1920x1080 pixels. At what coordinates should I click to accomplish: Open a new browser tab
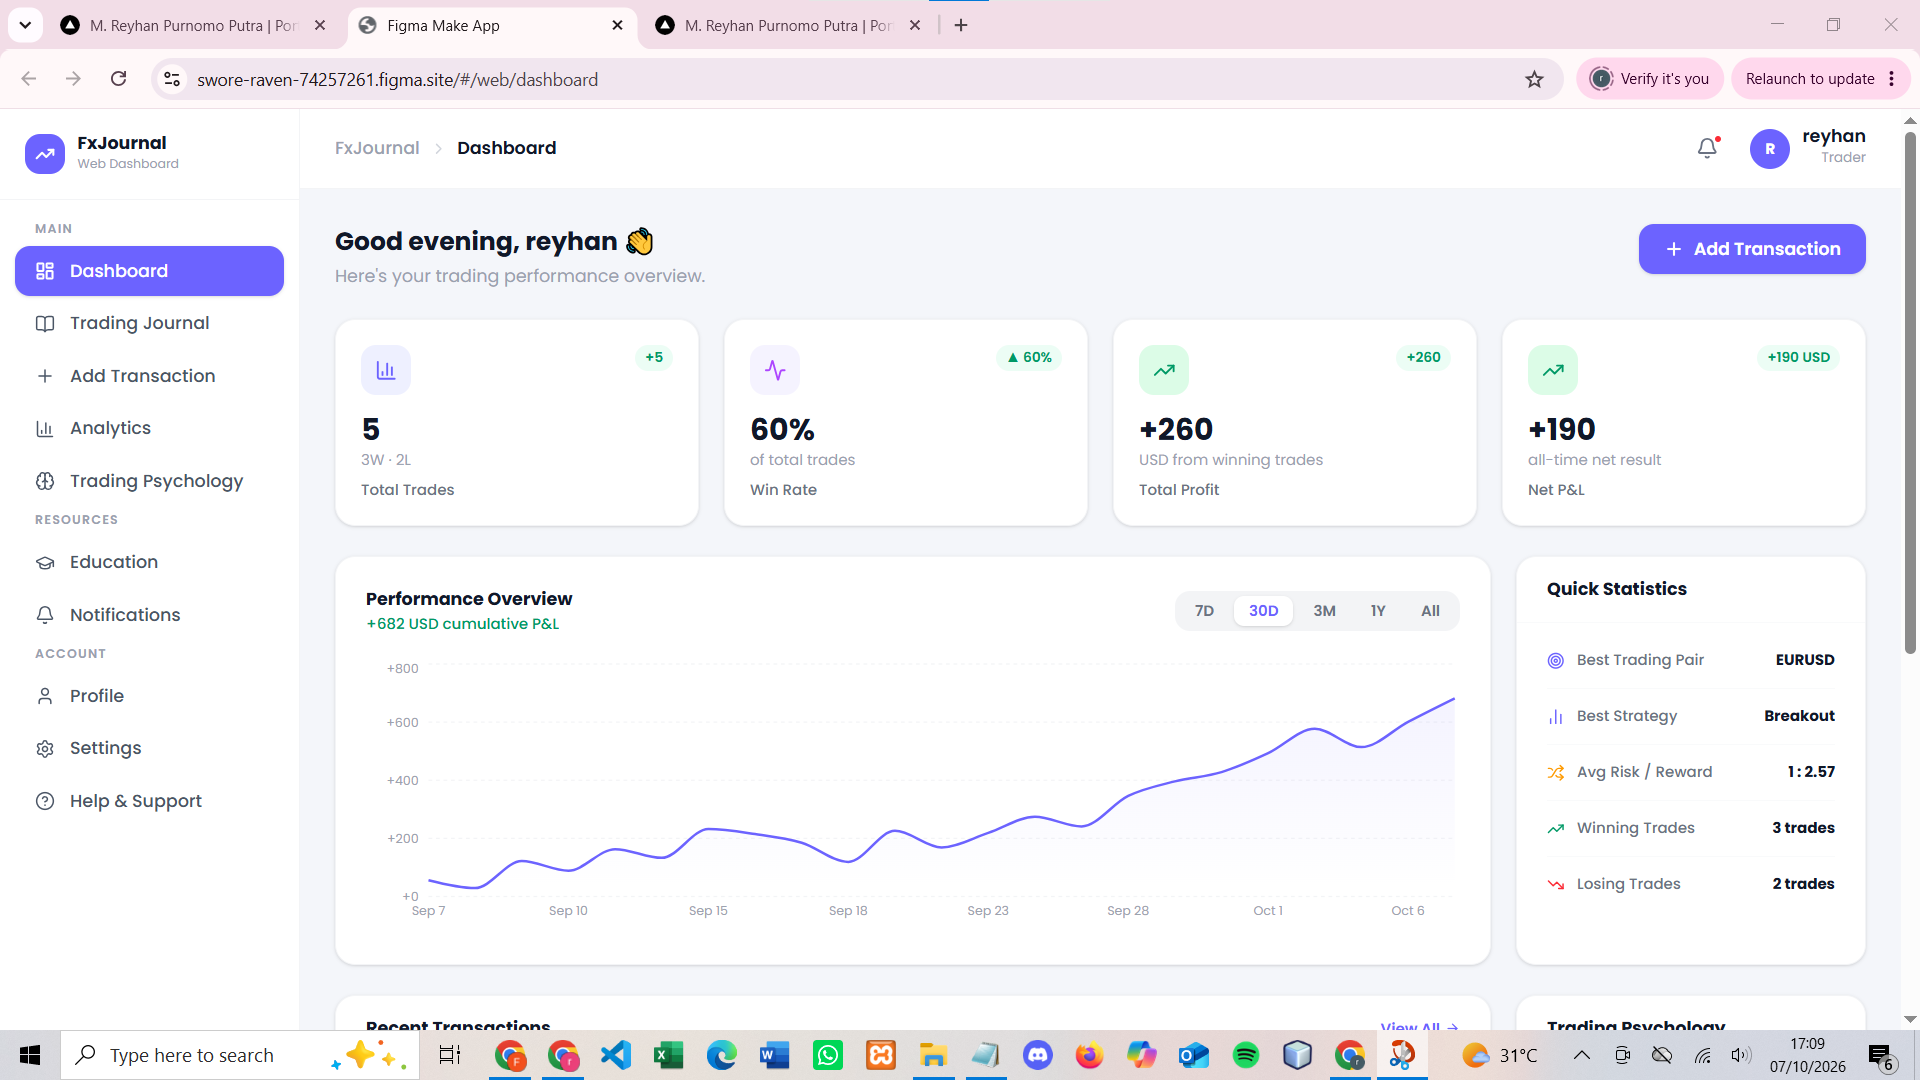click(961, 25)
